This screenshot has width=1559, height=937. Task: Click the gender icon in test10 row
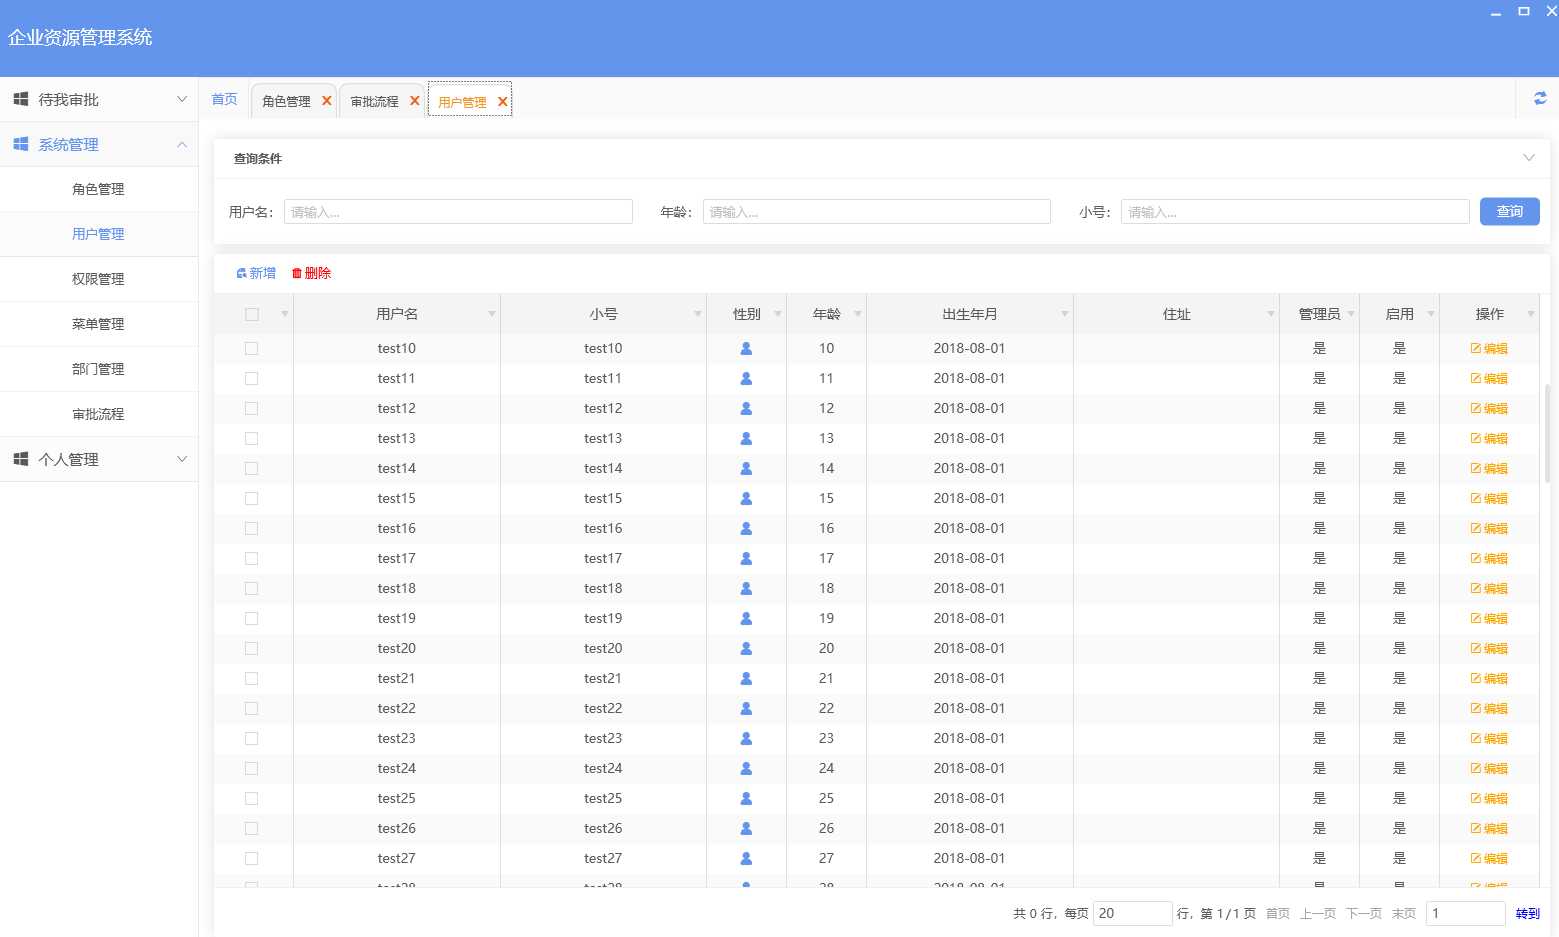coord(746,349)
